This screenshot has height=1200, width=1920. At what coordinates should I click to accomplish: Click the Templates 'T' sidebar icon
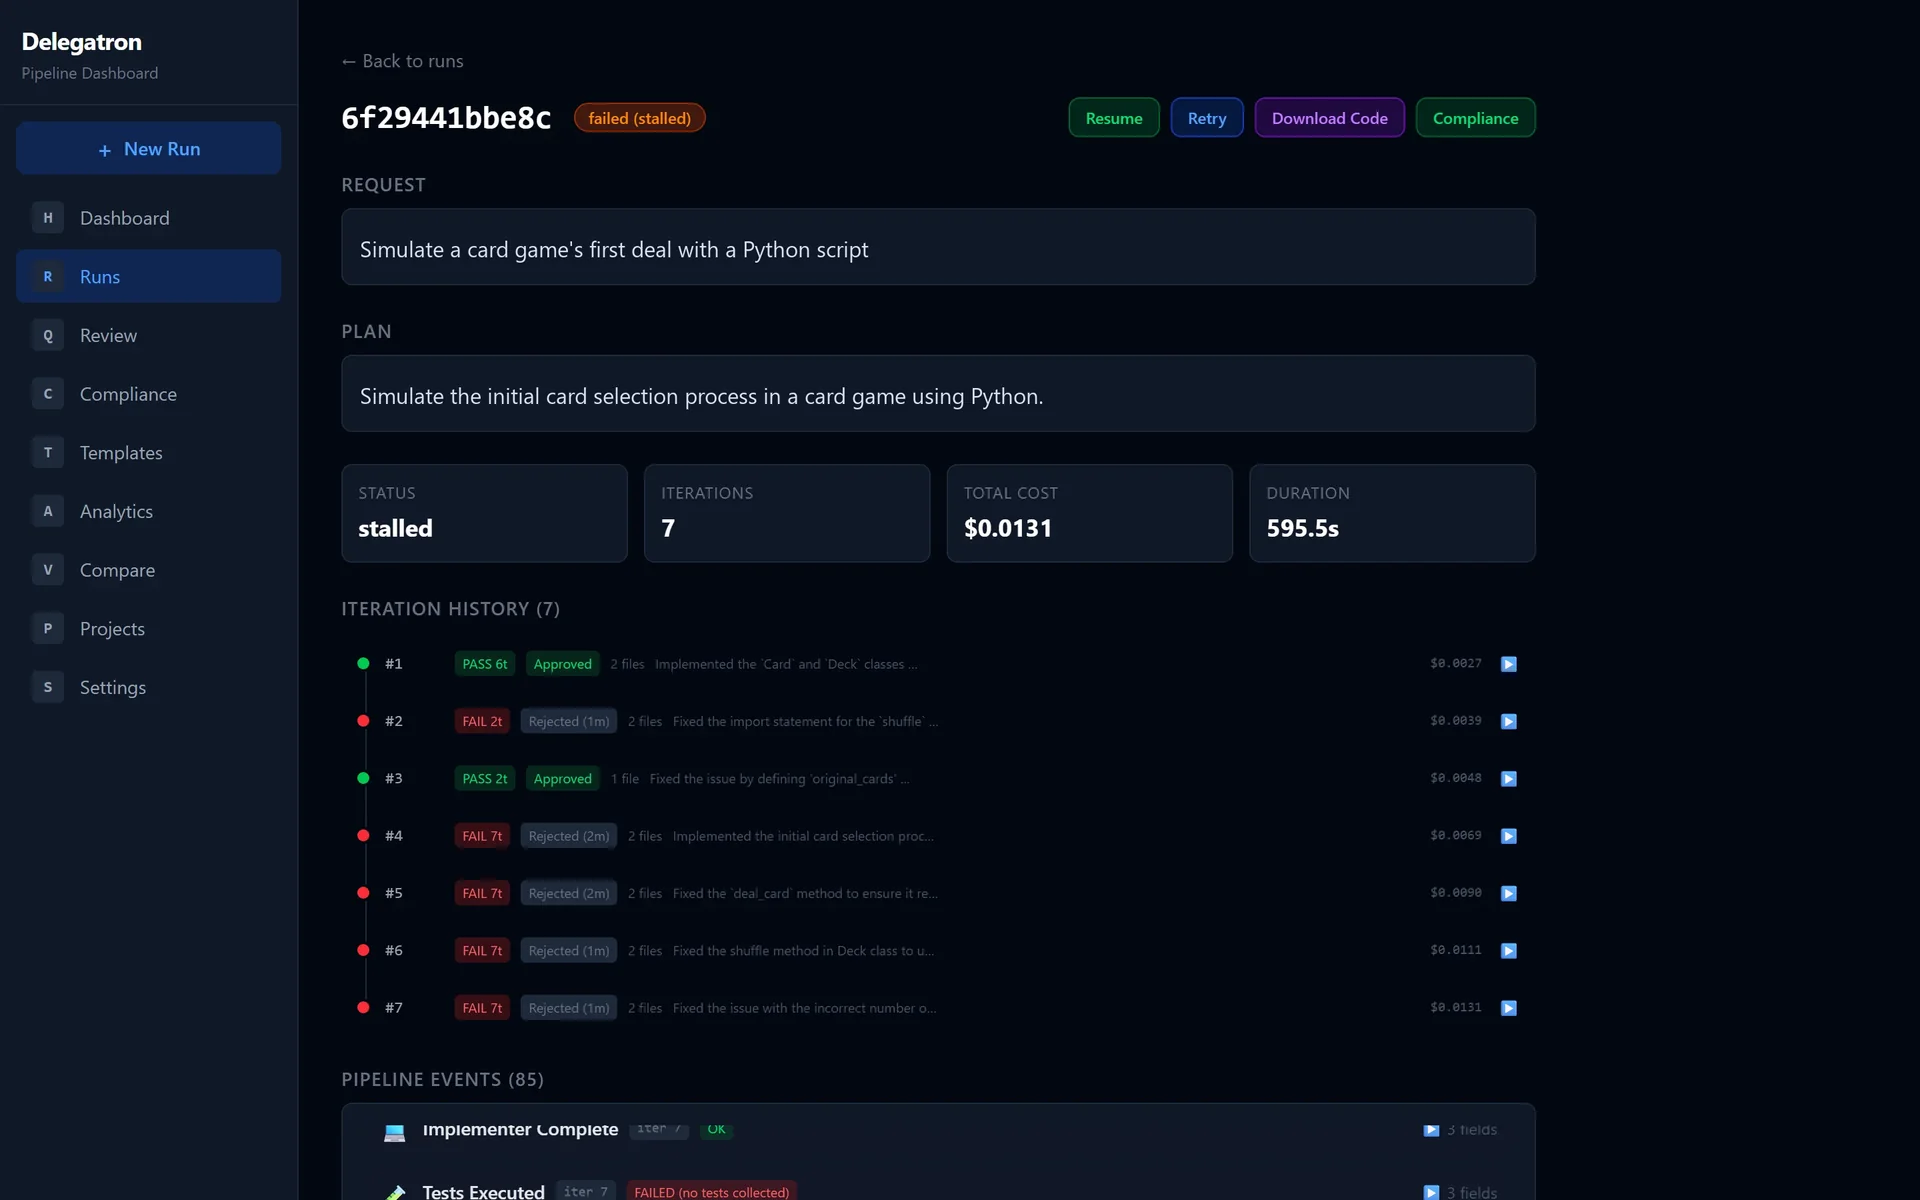point(48,453)
